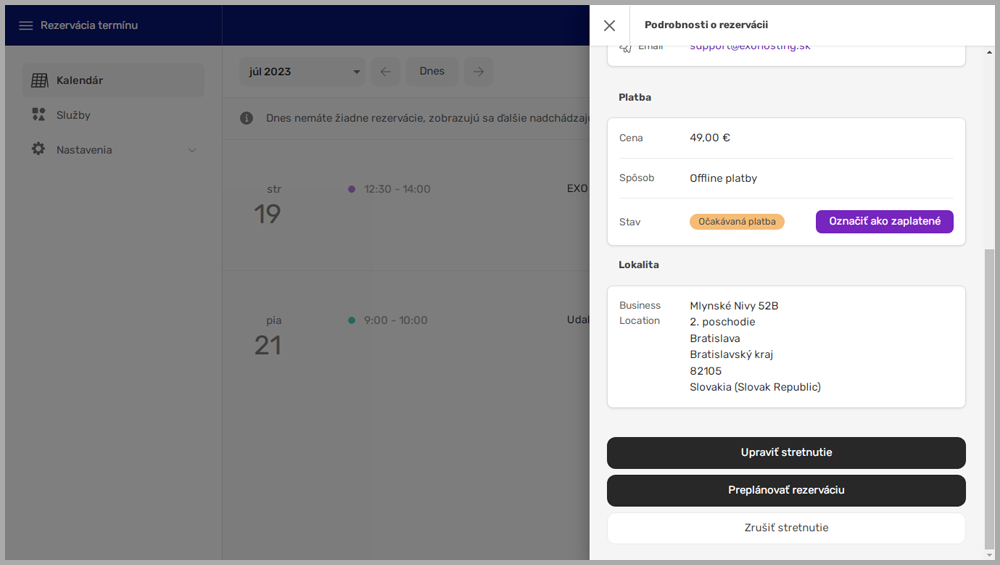Go to next period with right arrow

point(479,72)
